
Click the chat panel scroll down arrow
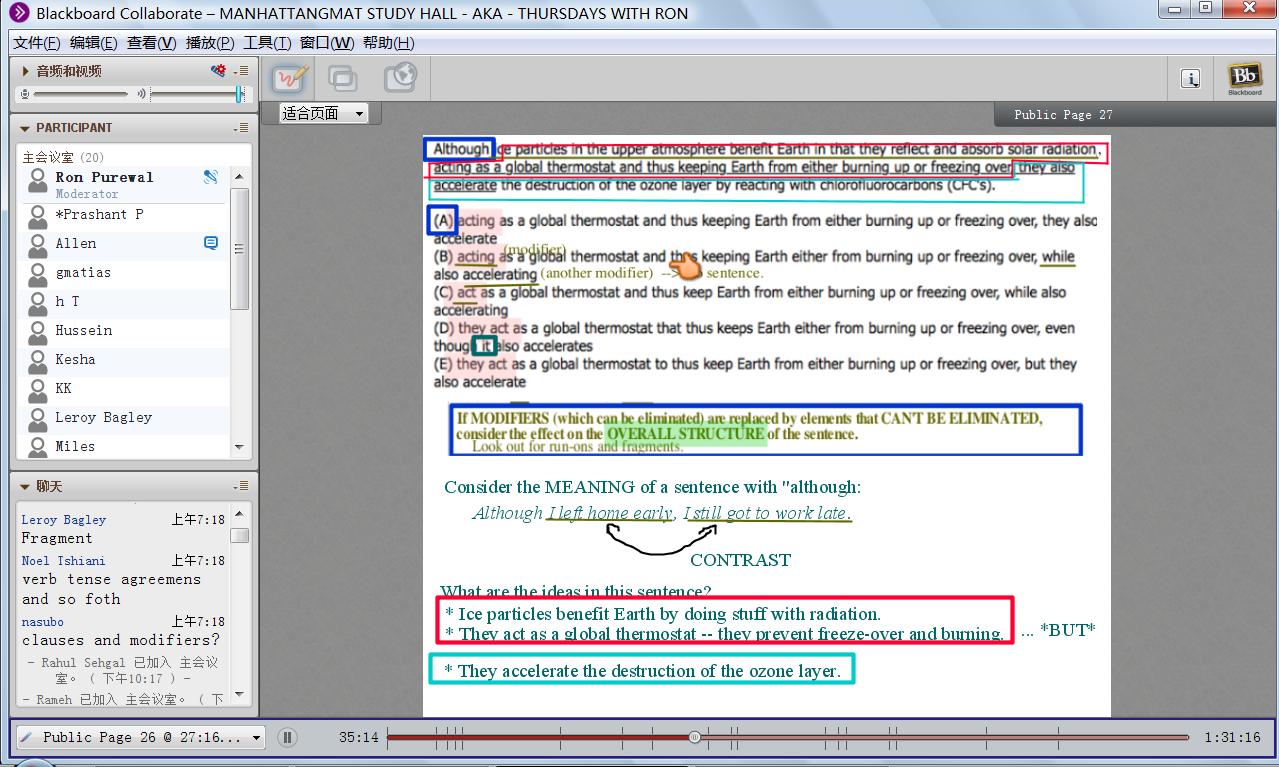tap(240, 695)
